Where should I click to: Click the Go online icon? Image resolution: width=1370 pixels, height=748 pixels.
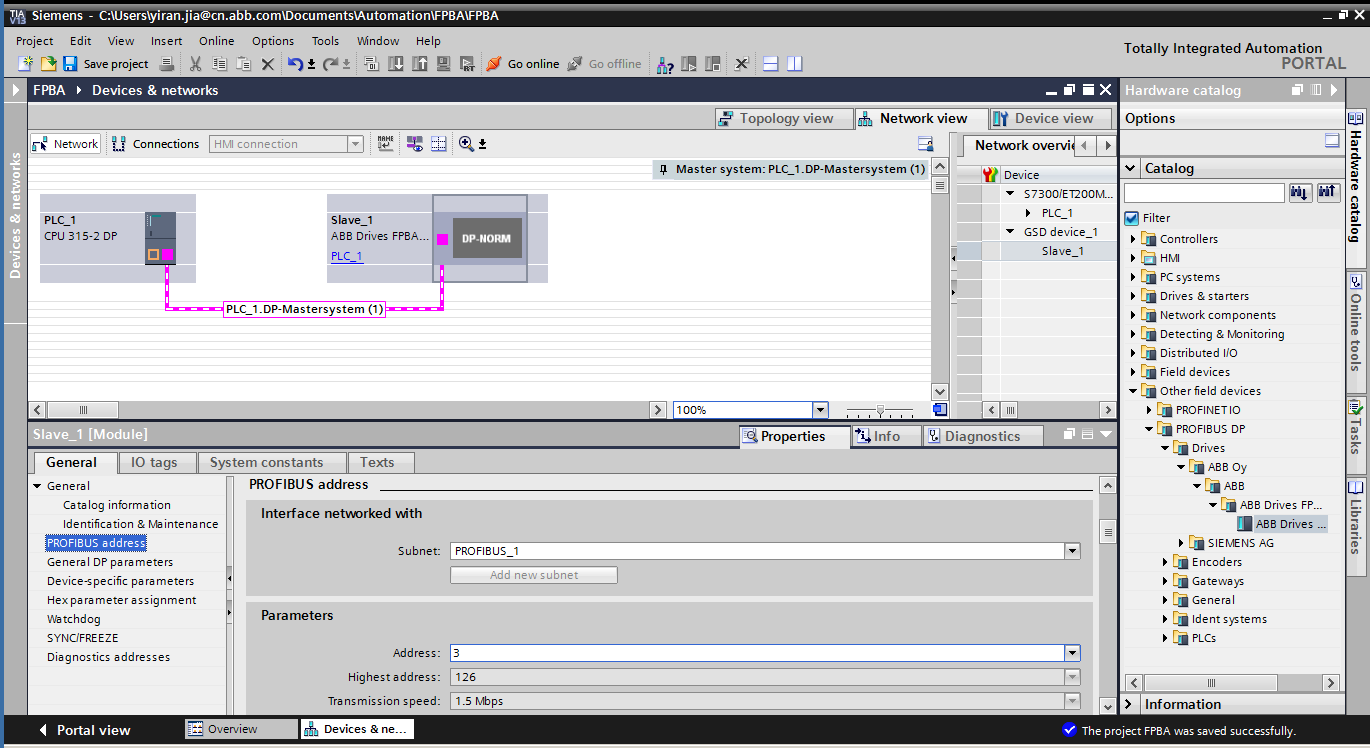click(x=494, y=64)
